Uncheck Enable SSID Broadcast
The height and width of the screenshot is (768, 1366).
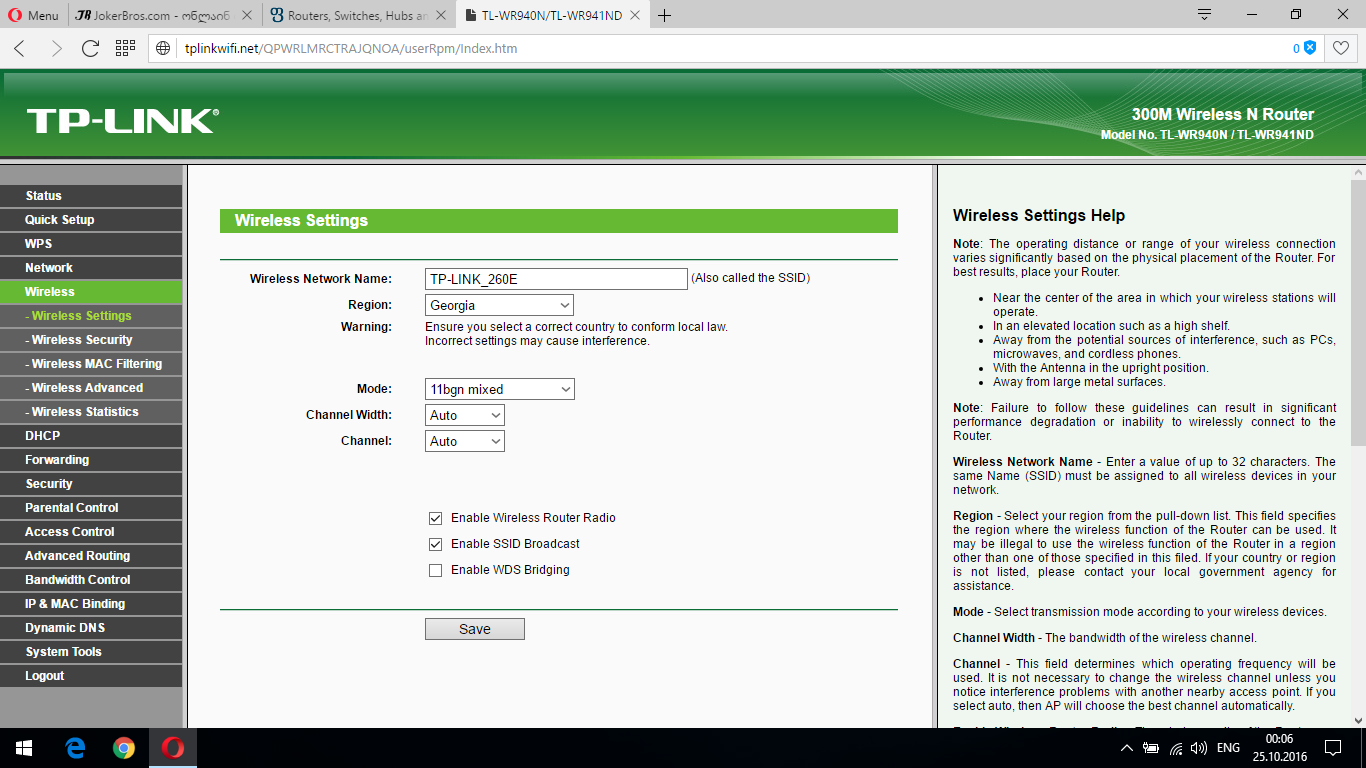coord(435,544)
